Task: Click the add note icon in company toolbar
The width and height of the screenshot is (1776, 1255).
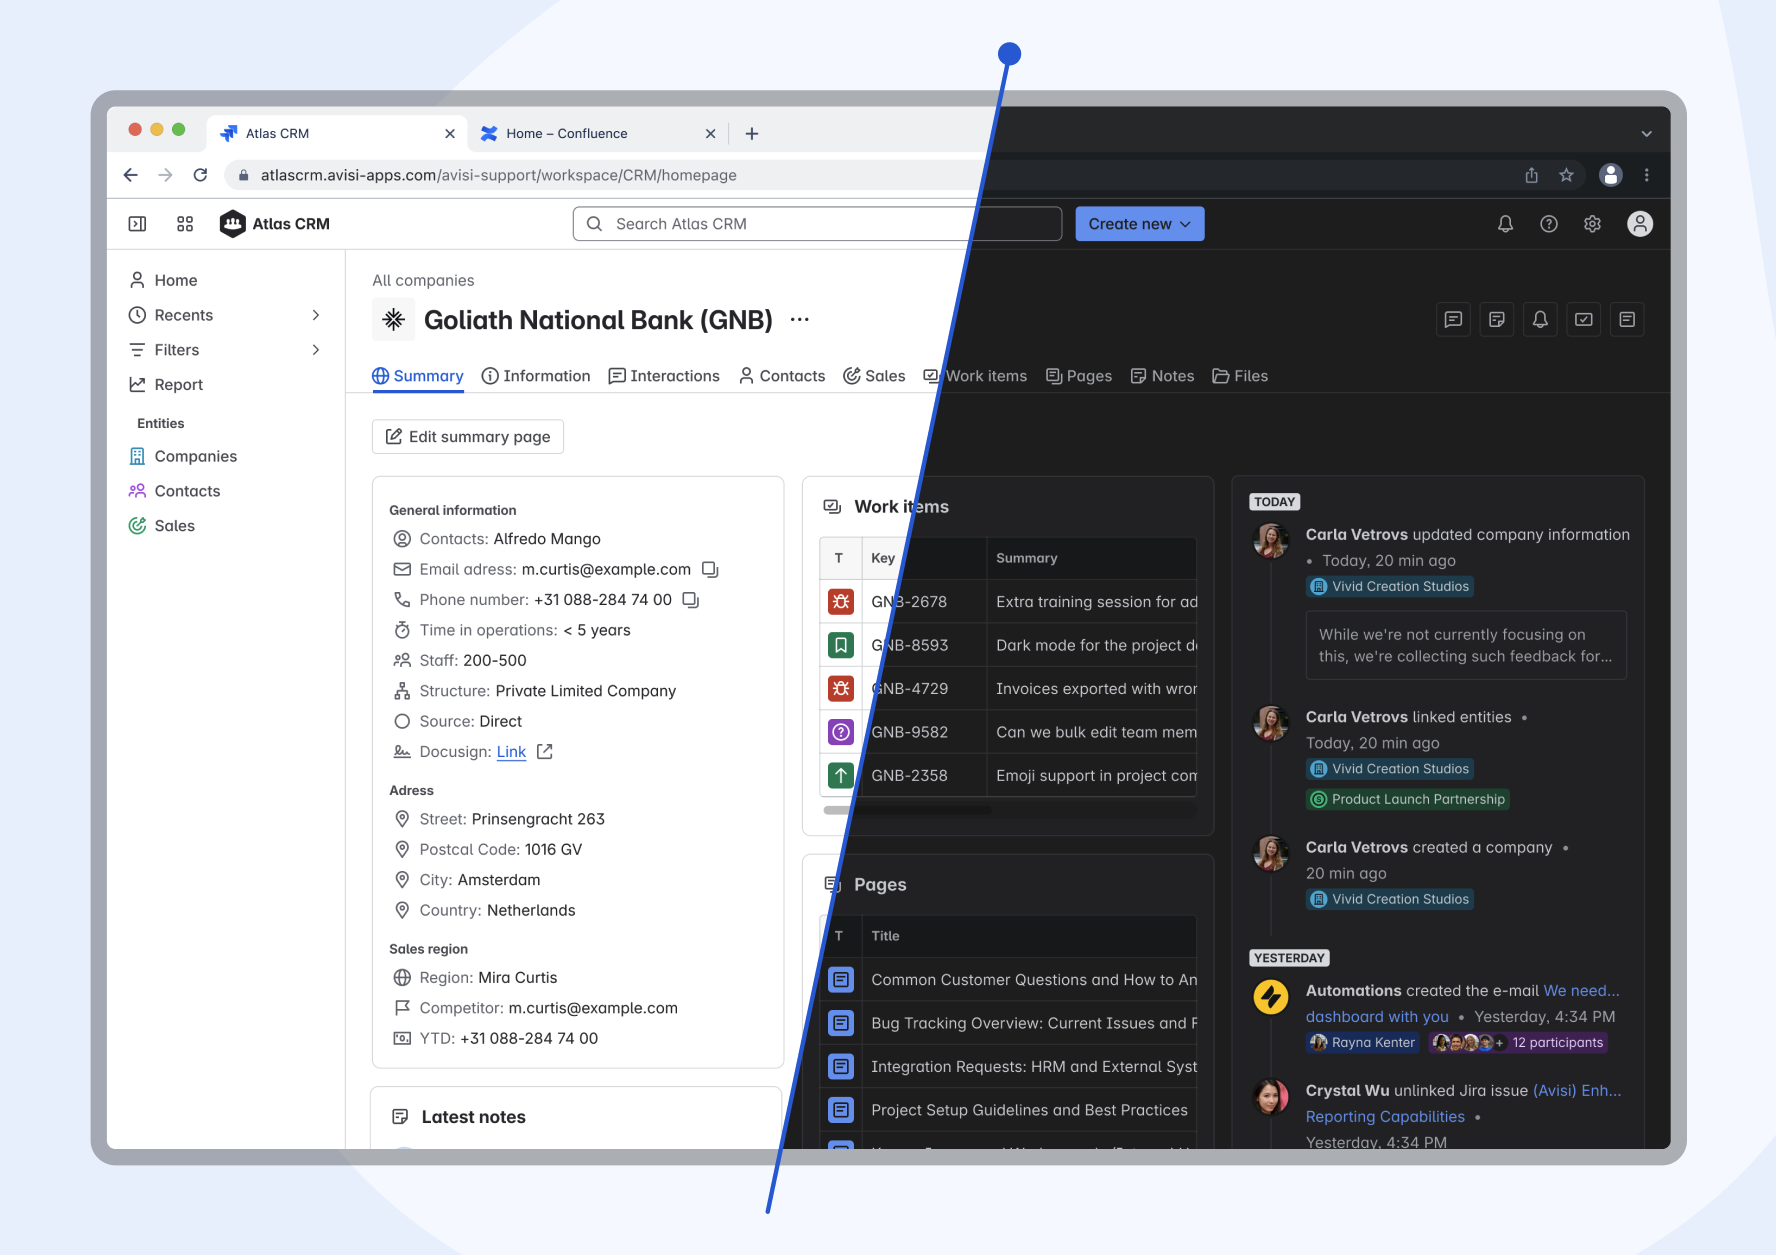Action: click(1497, 320)
